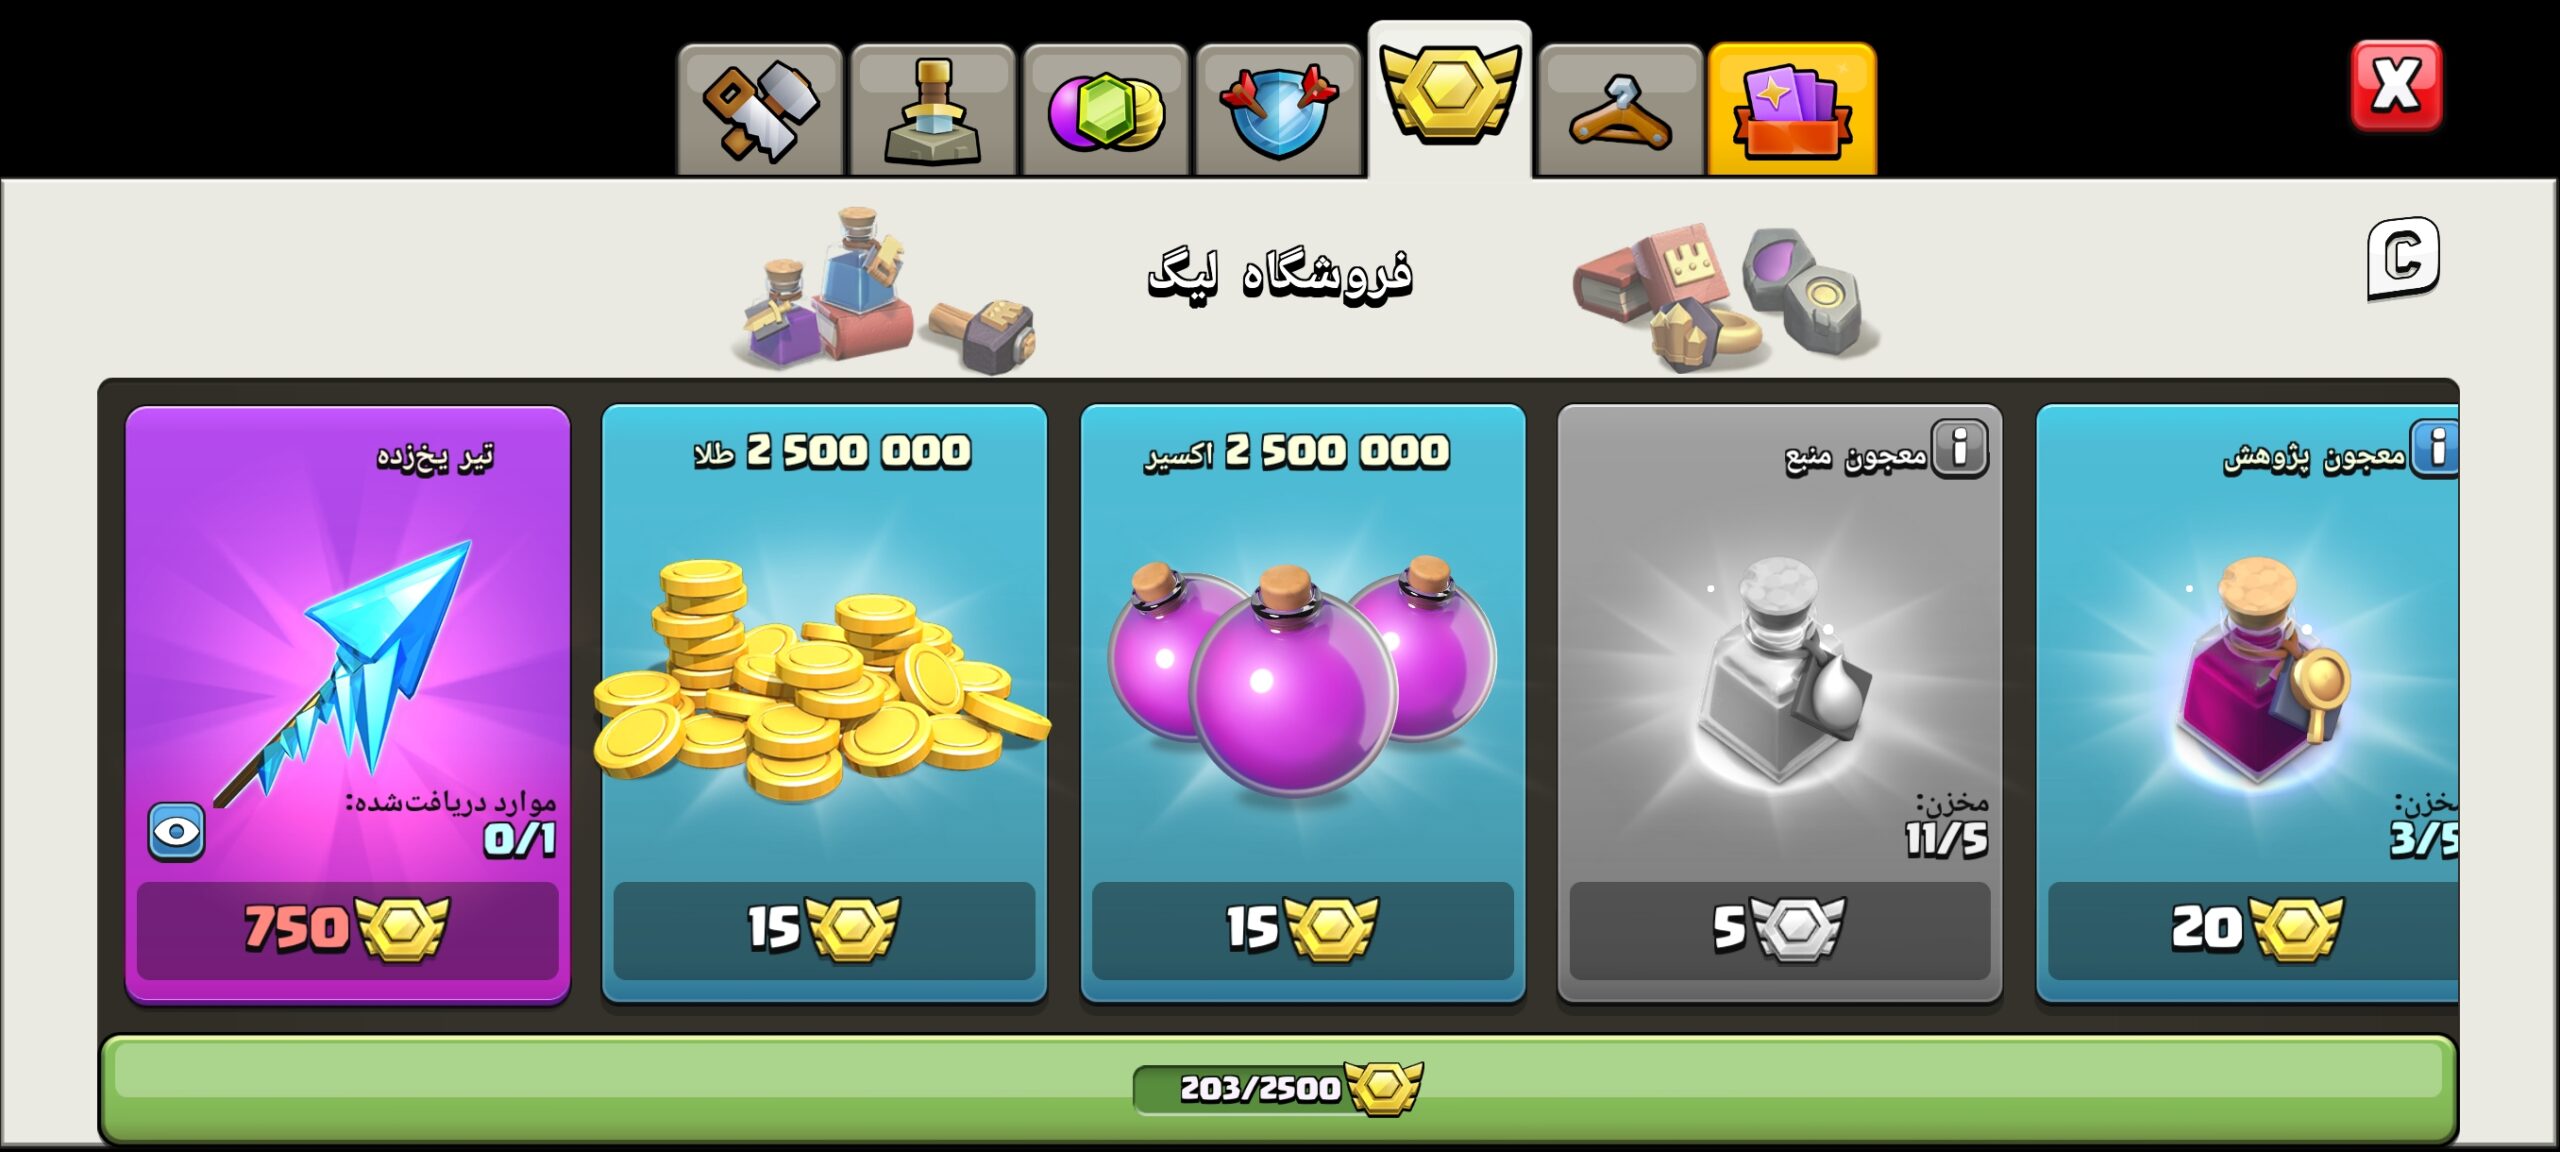Viewport: 2560px width, 1152px height.
Task: Click the C icon in the corner
Action: coord(2403,258)
